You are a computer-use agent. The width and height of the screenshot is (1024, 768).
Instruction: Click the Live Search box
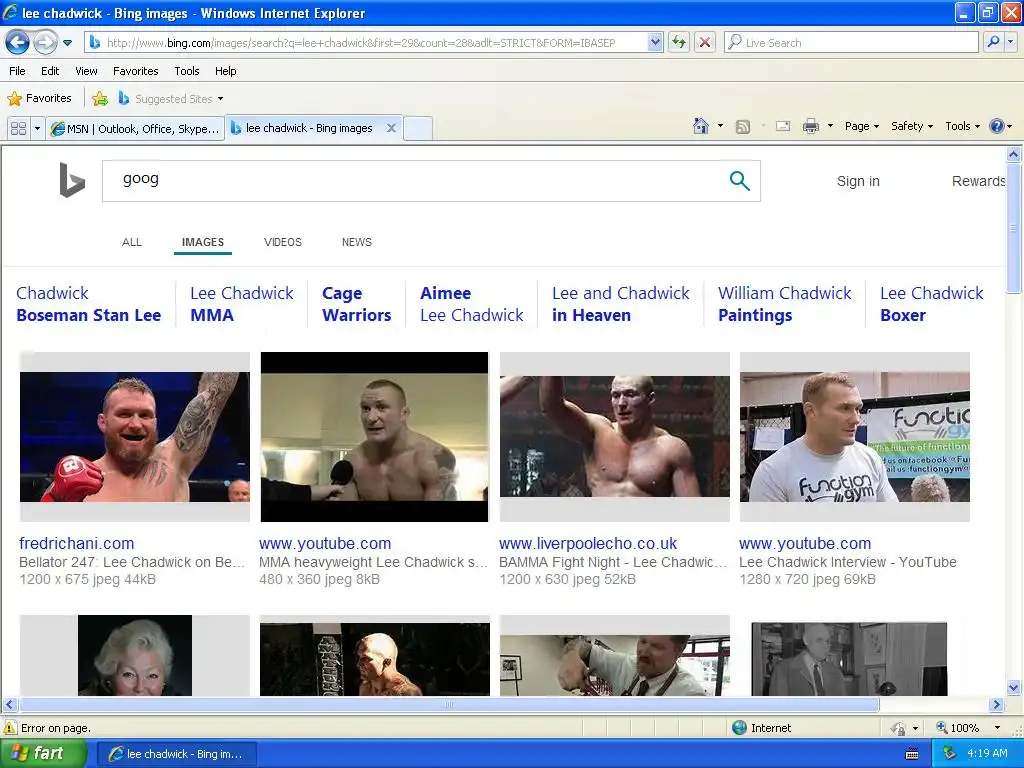(852, 43)
